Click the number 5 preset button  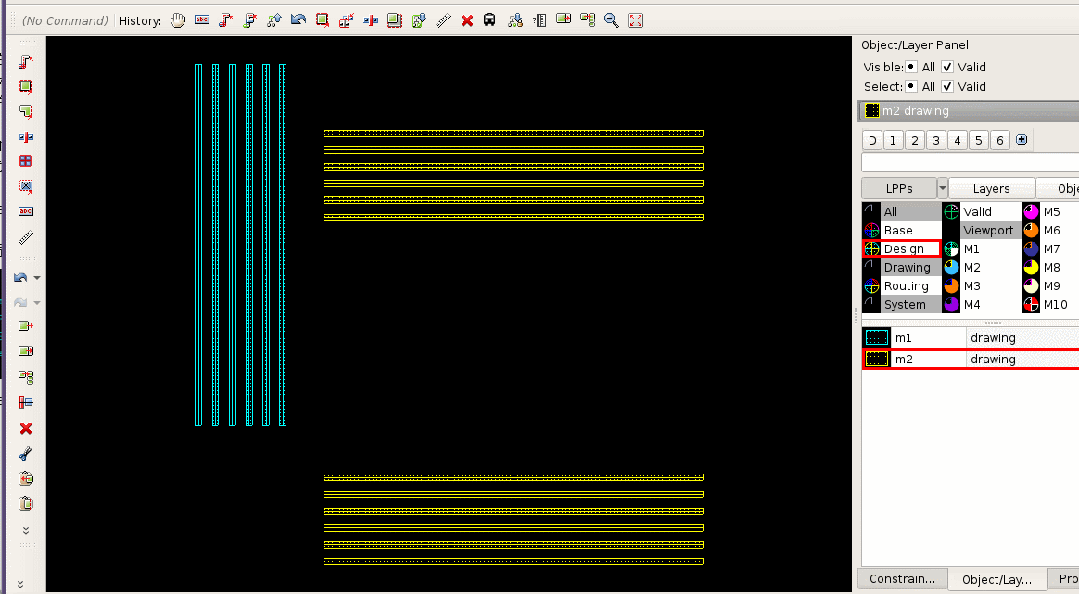pyautogui.click(x=979, y=140)
